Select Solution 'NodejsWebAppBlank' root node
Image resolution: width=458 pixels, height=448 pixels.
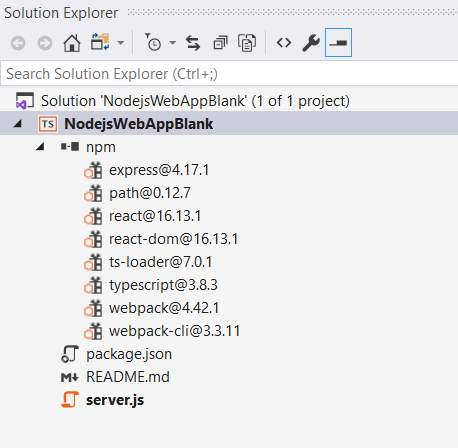(x=195, y=101)
